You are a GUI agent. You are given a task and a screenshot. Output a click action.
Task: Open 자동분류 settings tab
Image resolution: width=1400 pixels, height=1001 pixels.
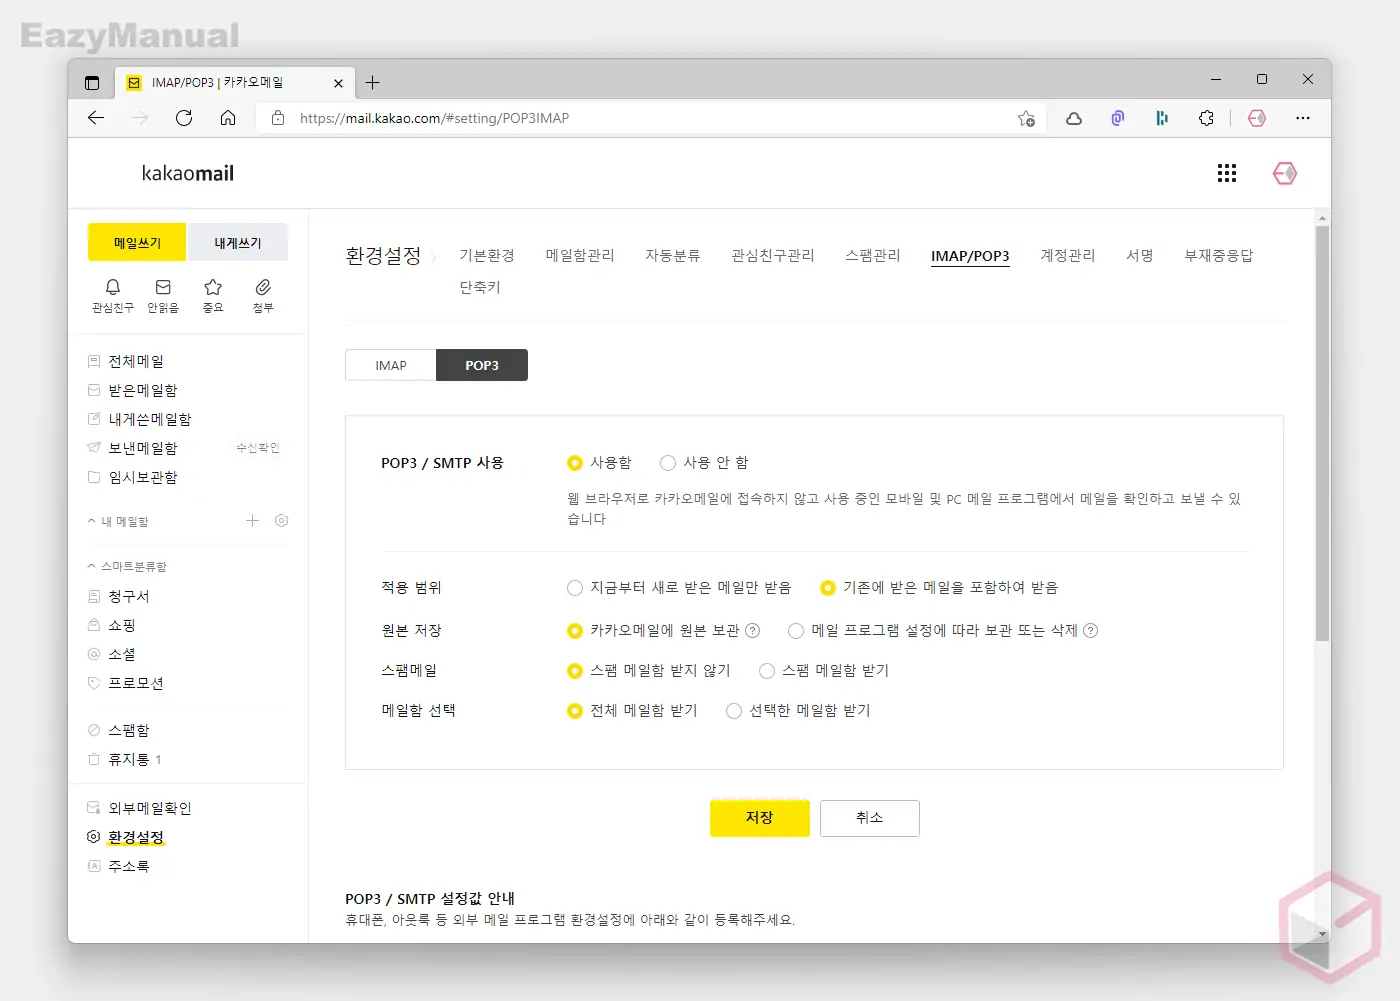[x=673, y=256]
